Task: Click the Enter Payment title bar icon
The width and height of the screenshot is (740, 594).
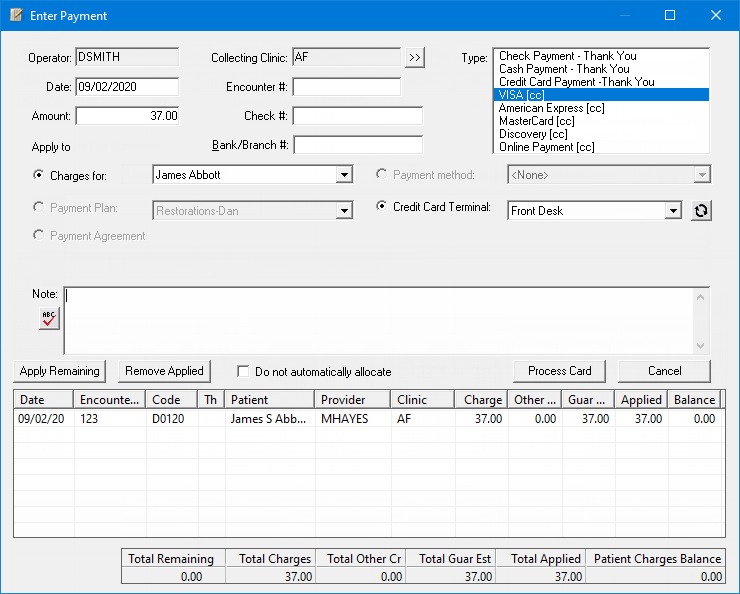Action: [x=16, y=16]
